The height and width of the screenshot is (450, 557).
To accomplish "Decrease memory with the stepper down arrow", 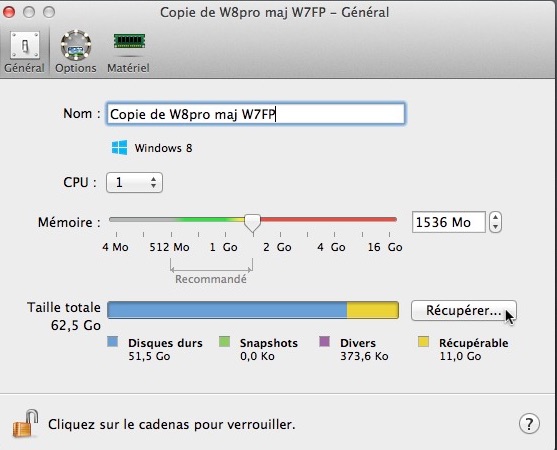I will (x=495, y=227).
